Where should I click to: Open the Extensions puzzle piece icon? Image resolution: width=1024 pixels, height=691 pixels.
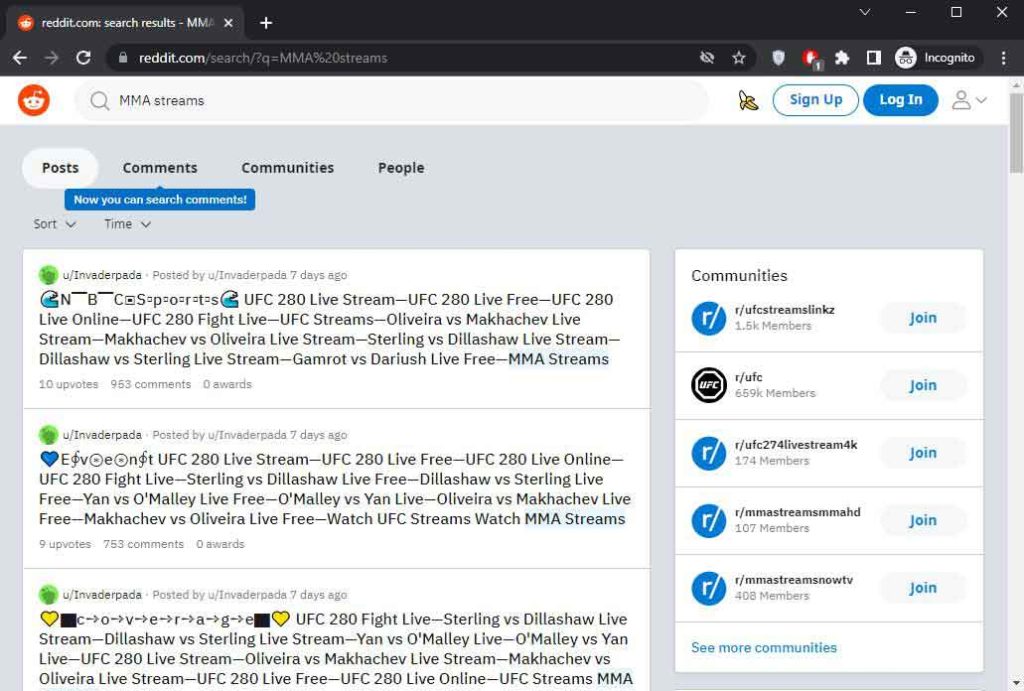[842, 58]
